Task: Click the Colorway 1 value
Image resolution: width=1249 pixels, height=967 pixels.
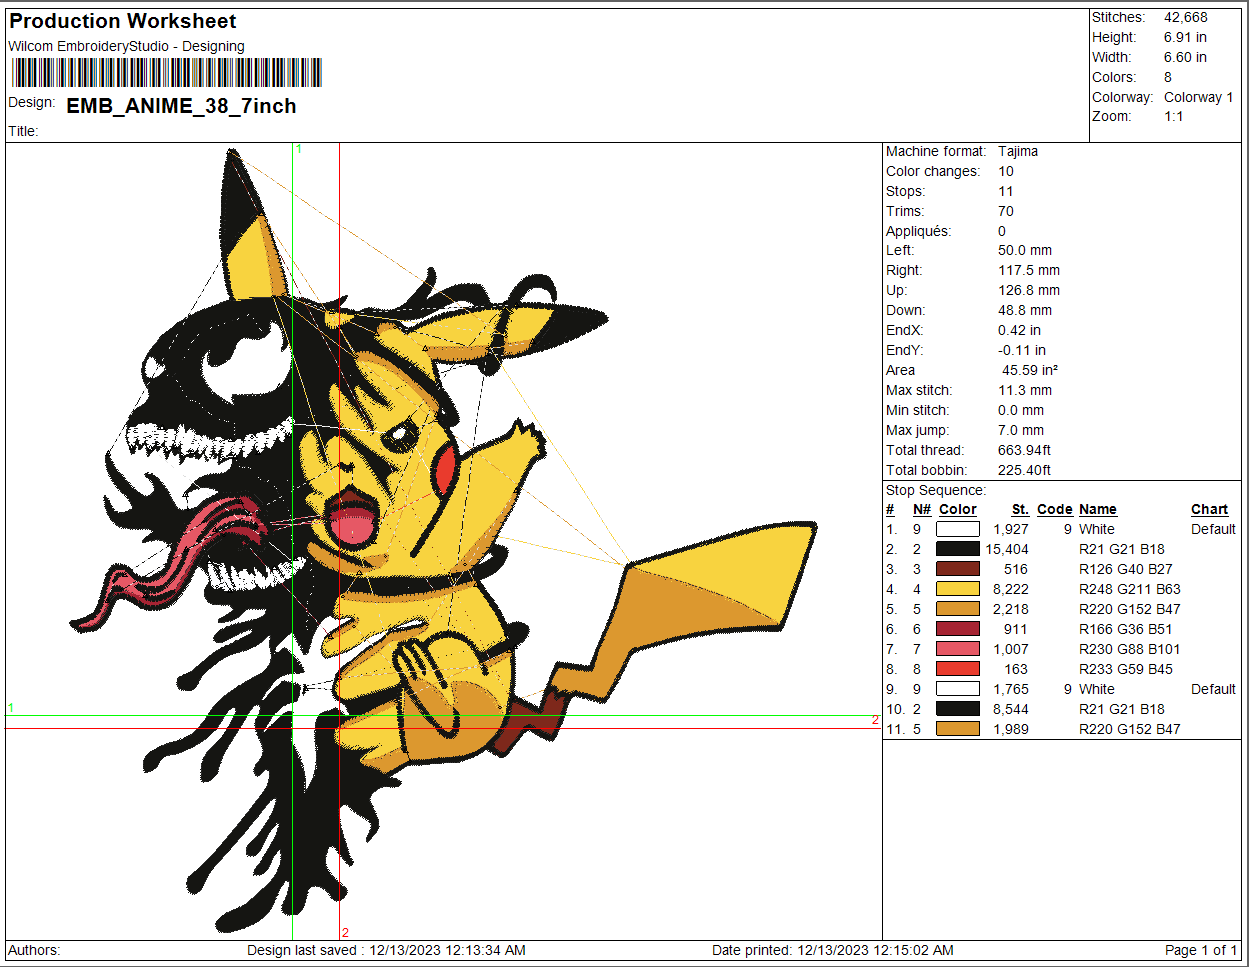Action: click(x=1198, y=97)
